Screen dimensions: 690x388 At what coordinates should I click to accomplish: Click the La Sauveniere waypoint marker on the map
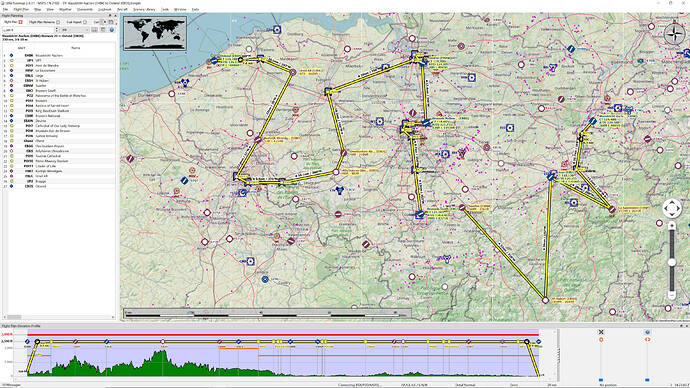point(612,210)
